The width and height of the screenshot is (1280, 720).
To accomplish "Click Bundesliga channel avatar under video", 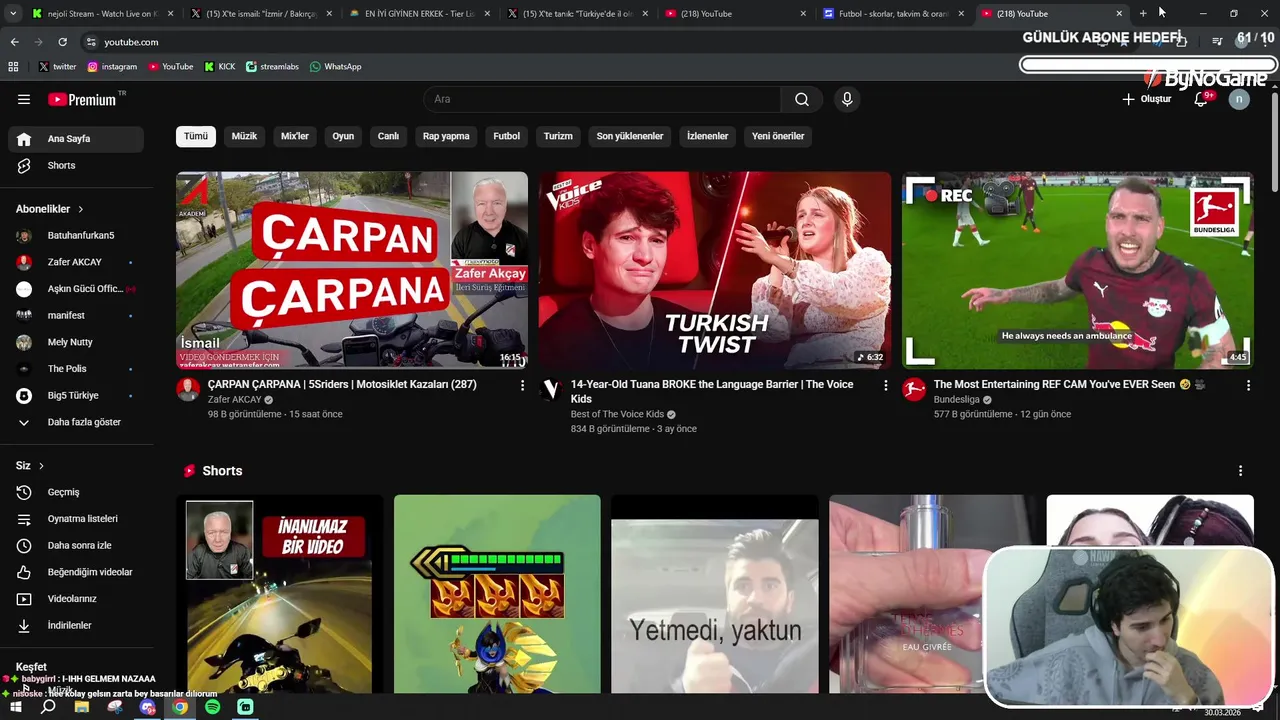I will 914,390.
